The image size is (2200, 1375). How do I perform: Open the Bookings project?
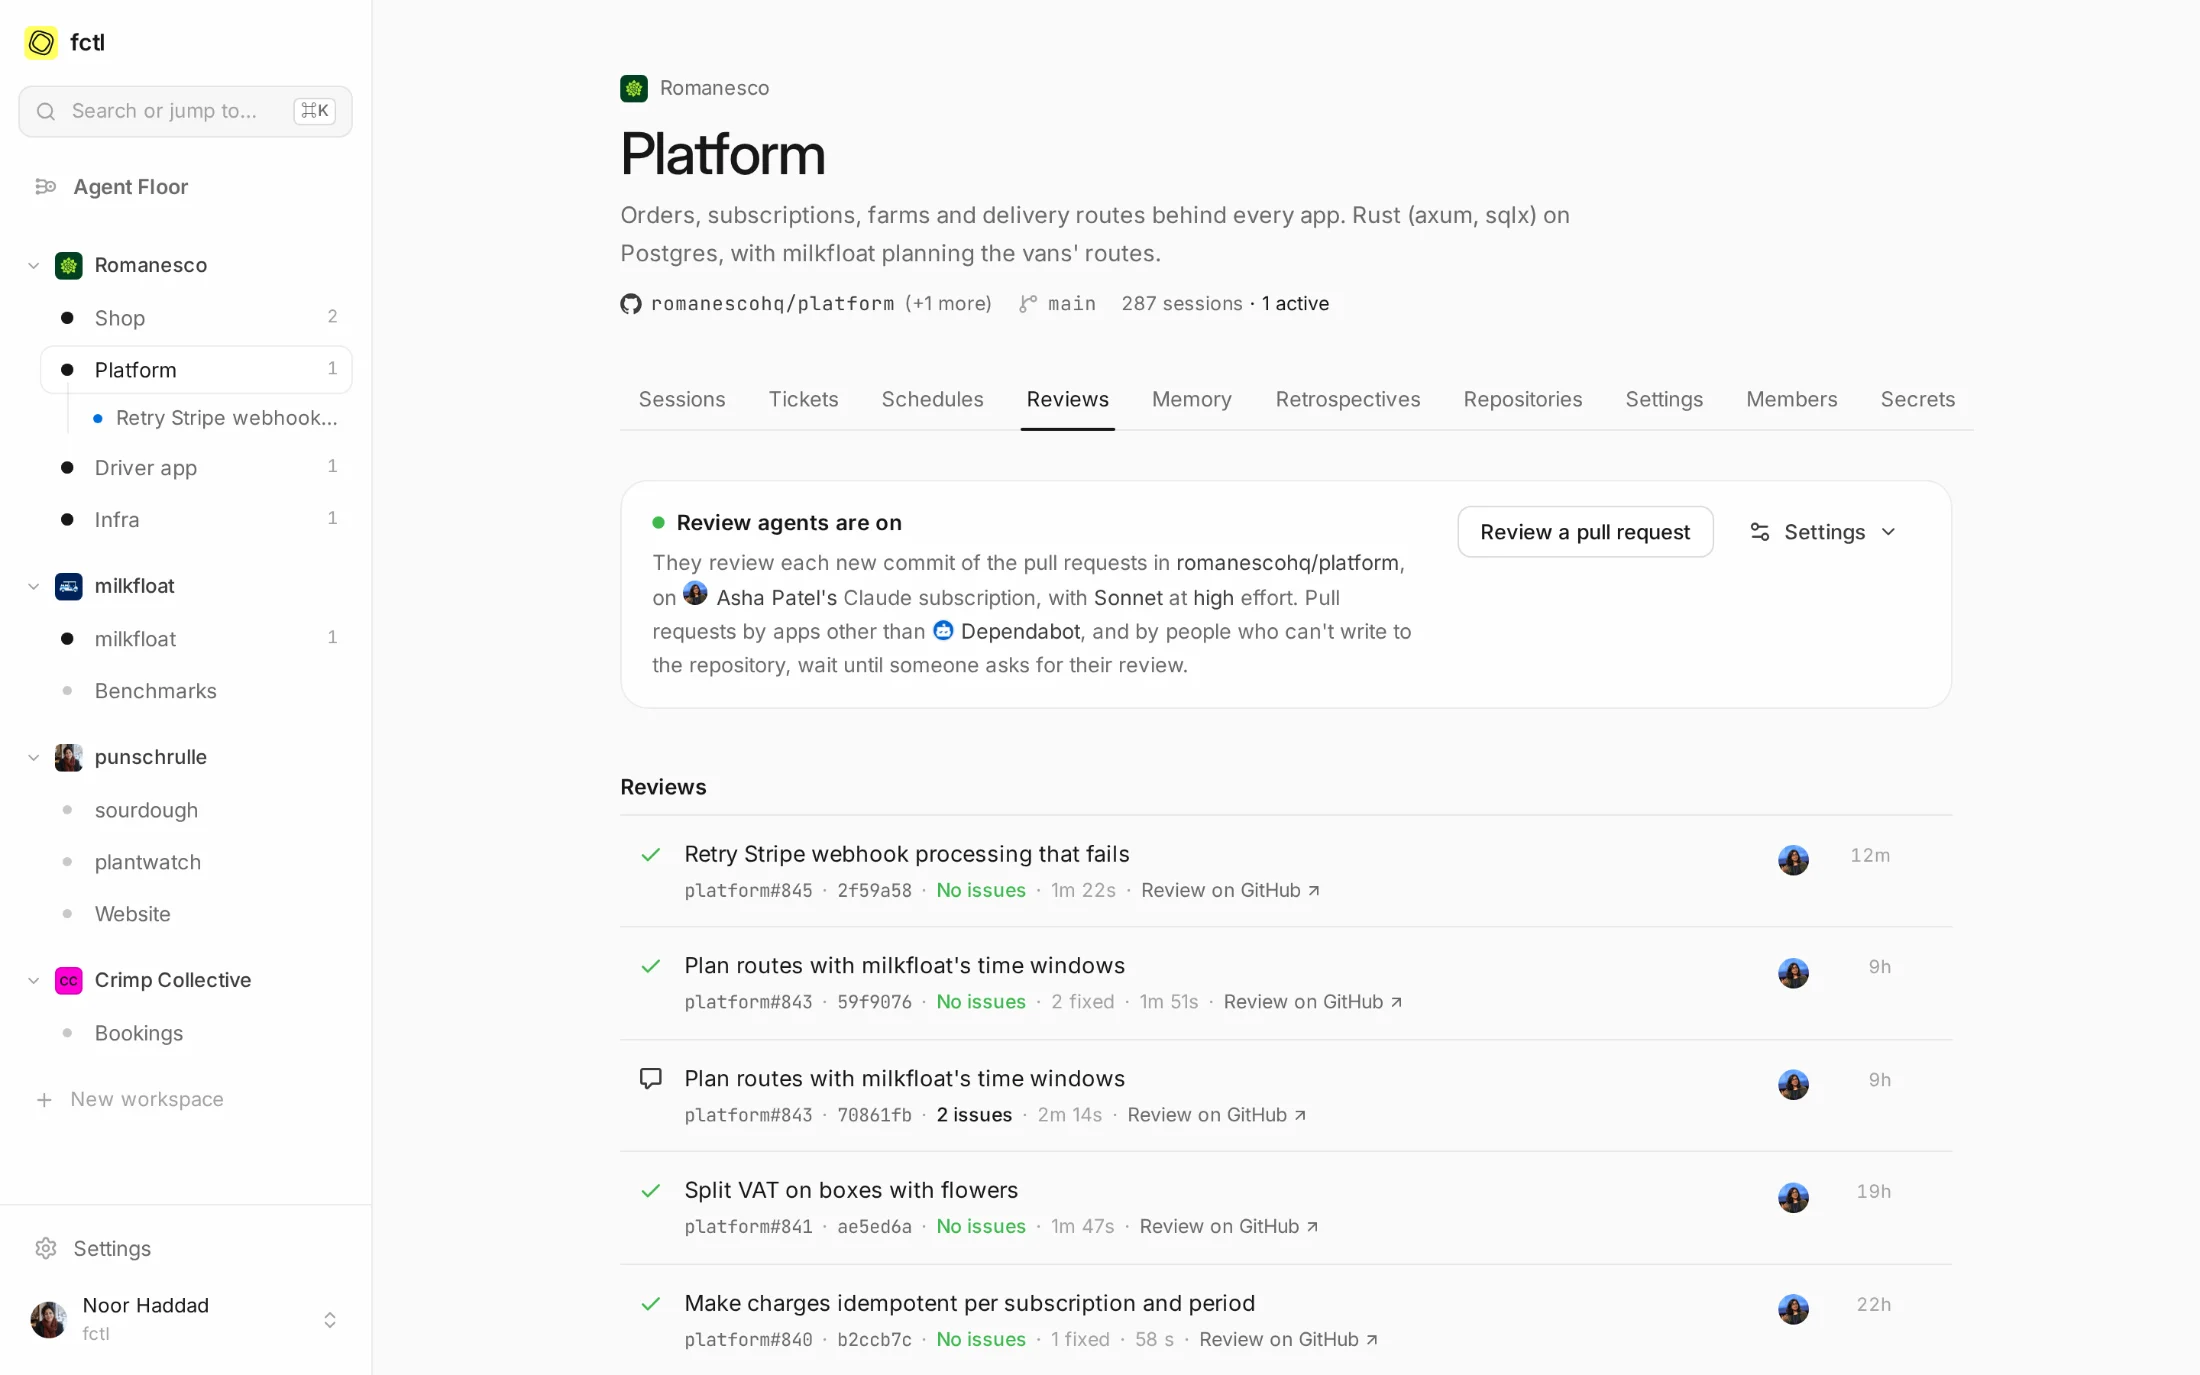196,1033
